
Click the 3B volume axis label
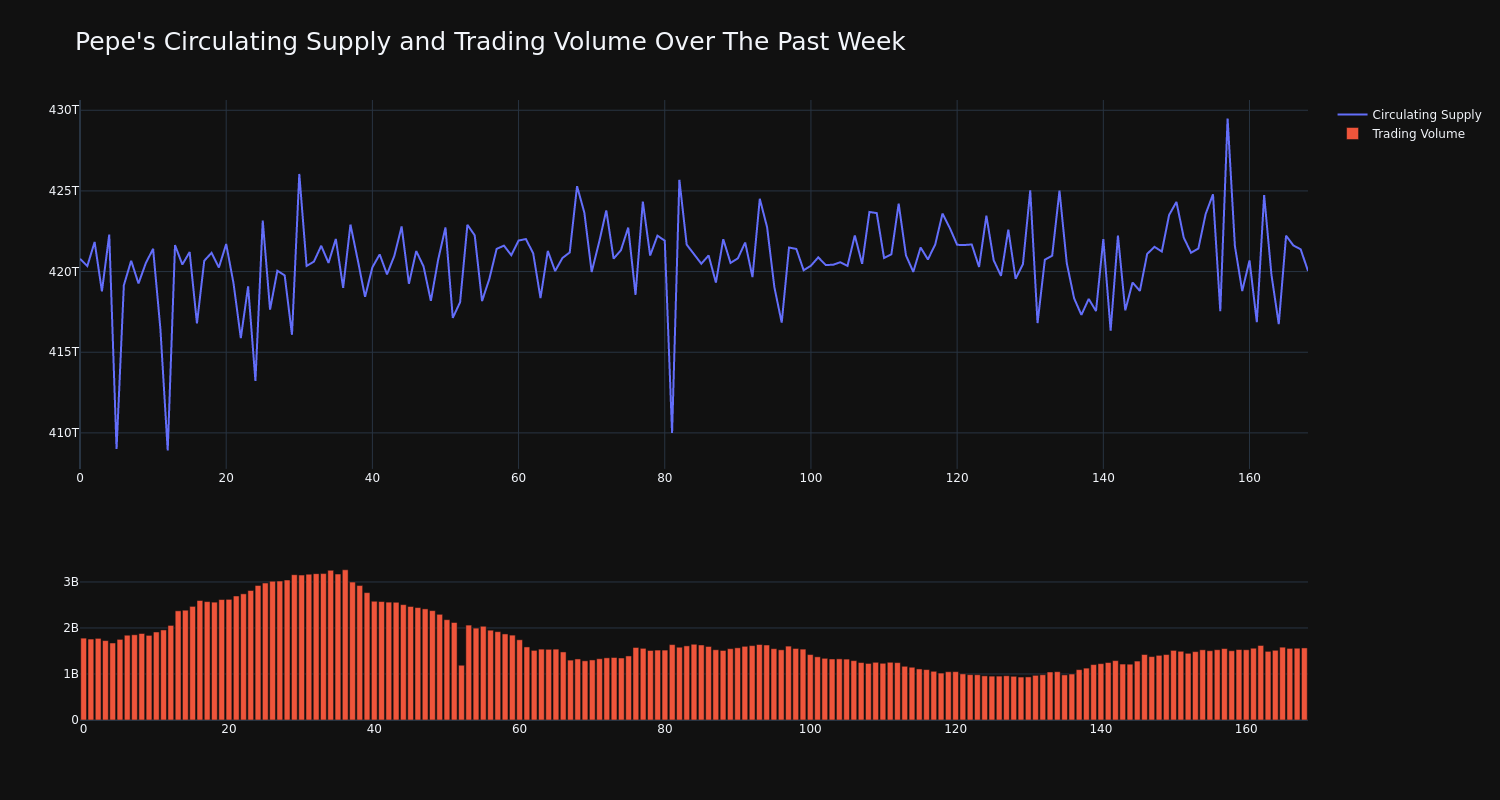(x=70, y=582)
